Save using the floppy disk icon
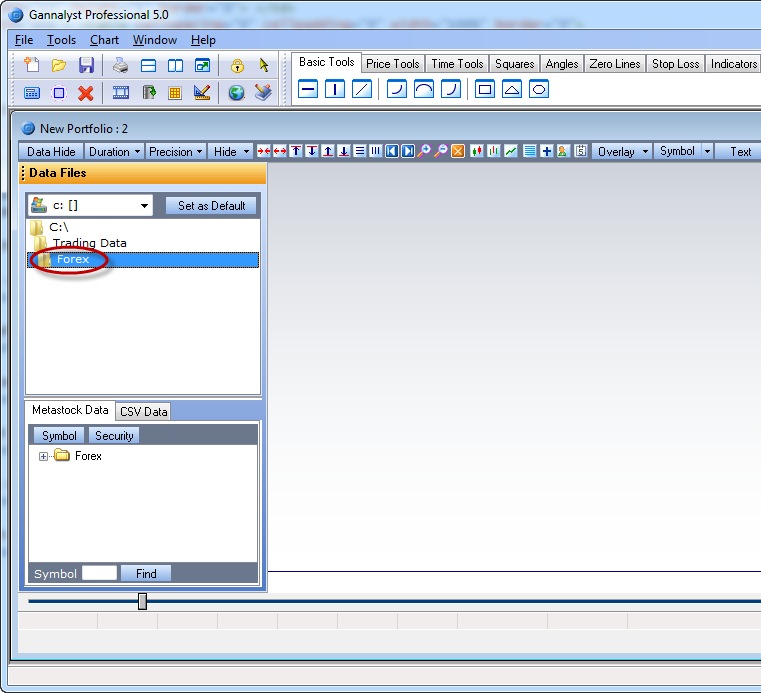 tap(86, 65)
